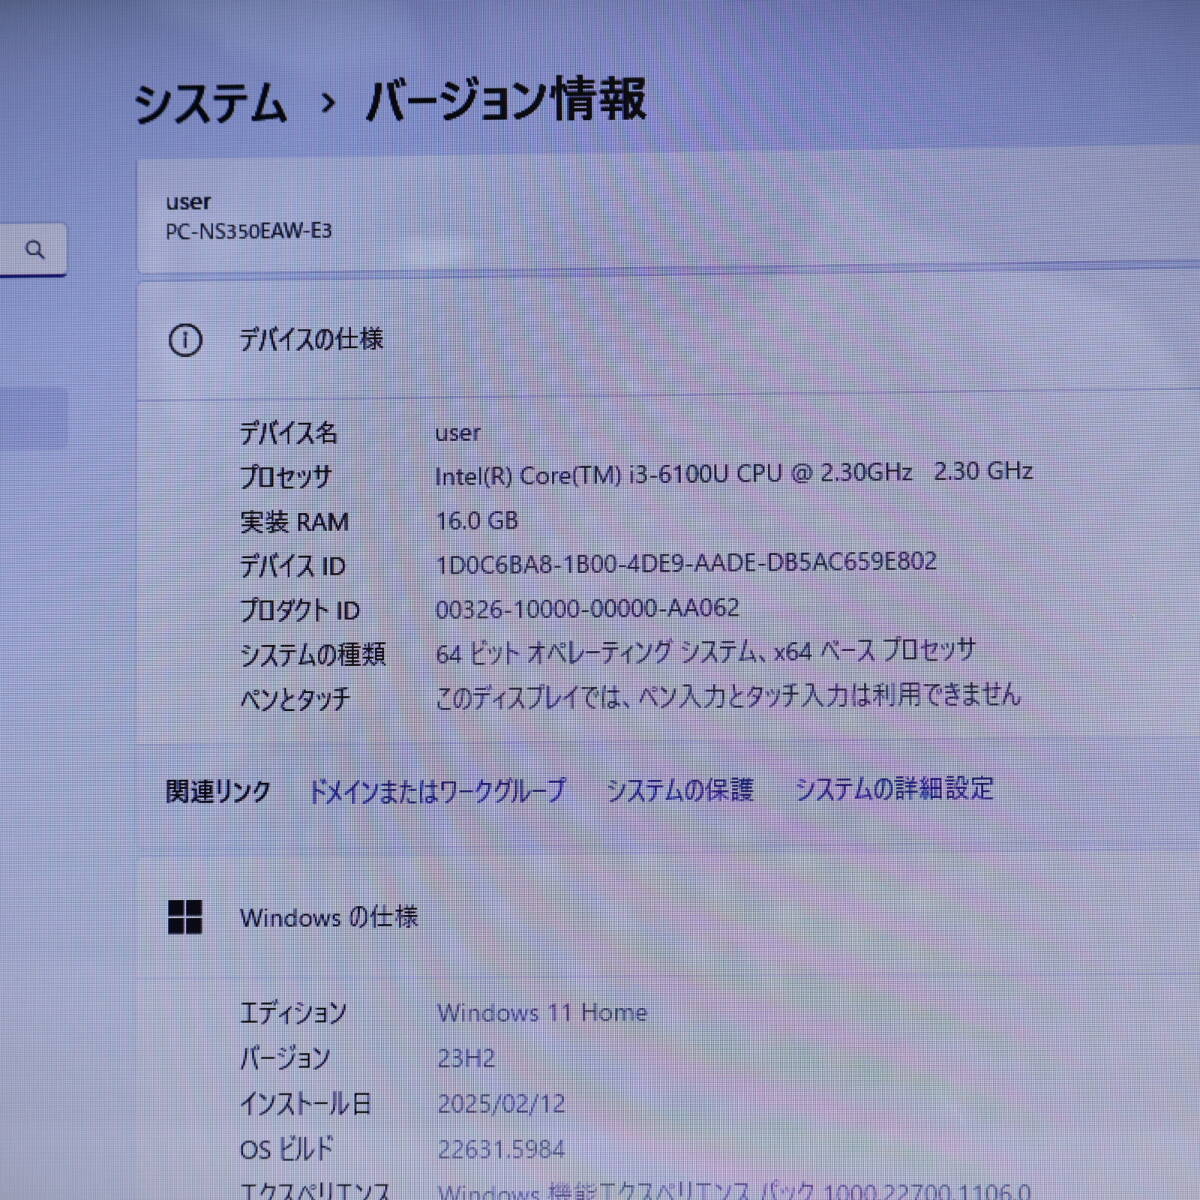Select OS build value 22631.5984
The height and width of the screenshot is (1200, 1200).
tap(501, 1149)
